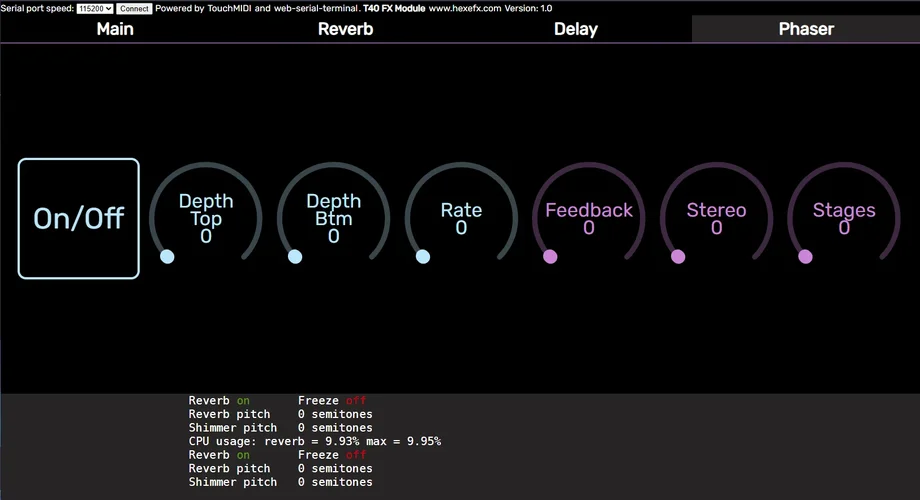Switch to the Main tab
The height and width of the screenshot is (500, 920).
115,29
